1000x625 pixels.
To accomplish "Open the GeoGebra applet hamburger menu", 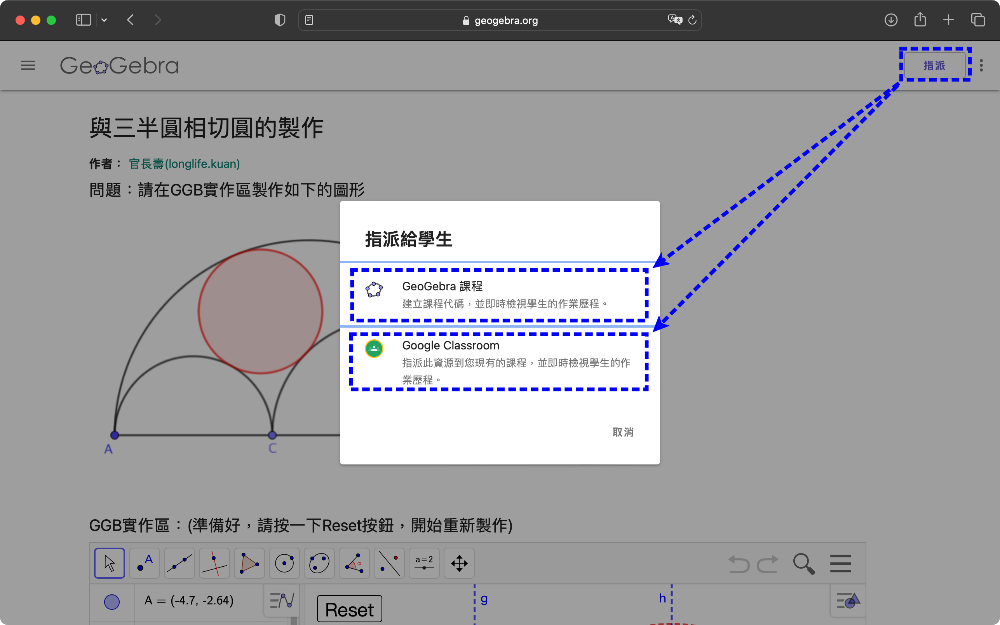I will [x=841, y=564].
